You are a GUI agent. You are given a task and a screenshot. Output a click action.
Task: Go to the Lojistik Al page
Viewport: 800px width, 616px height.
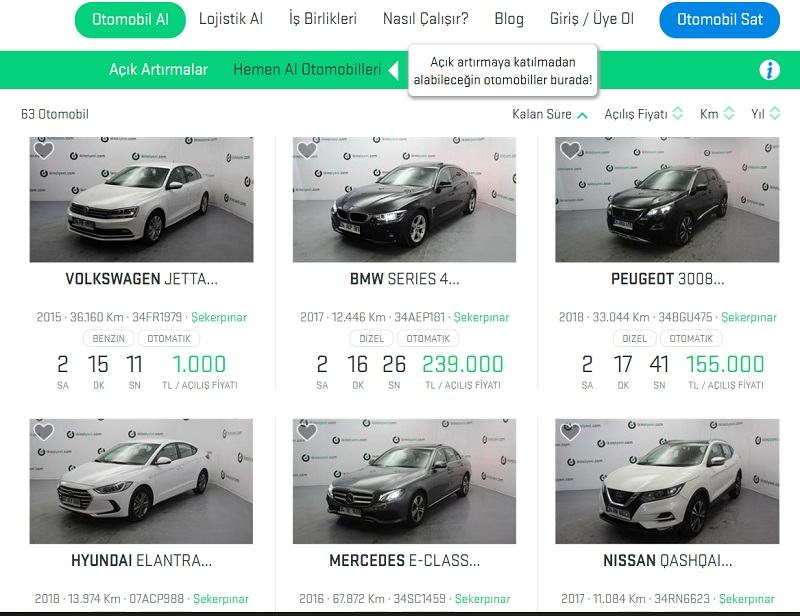pyautogui.click(x=231, y=19)
